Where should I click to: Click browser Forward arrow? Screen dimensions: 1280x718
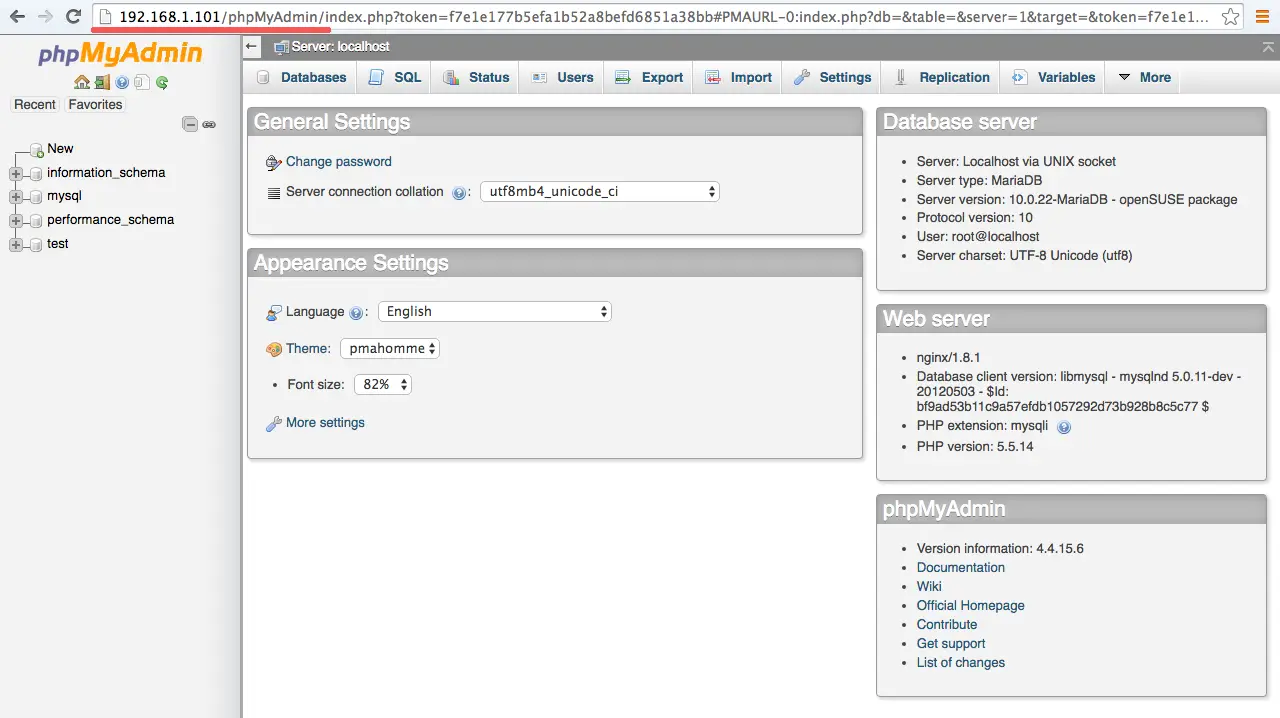[x=45, y=16]
